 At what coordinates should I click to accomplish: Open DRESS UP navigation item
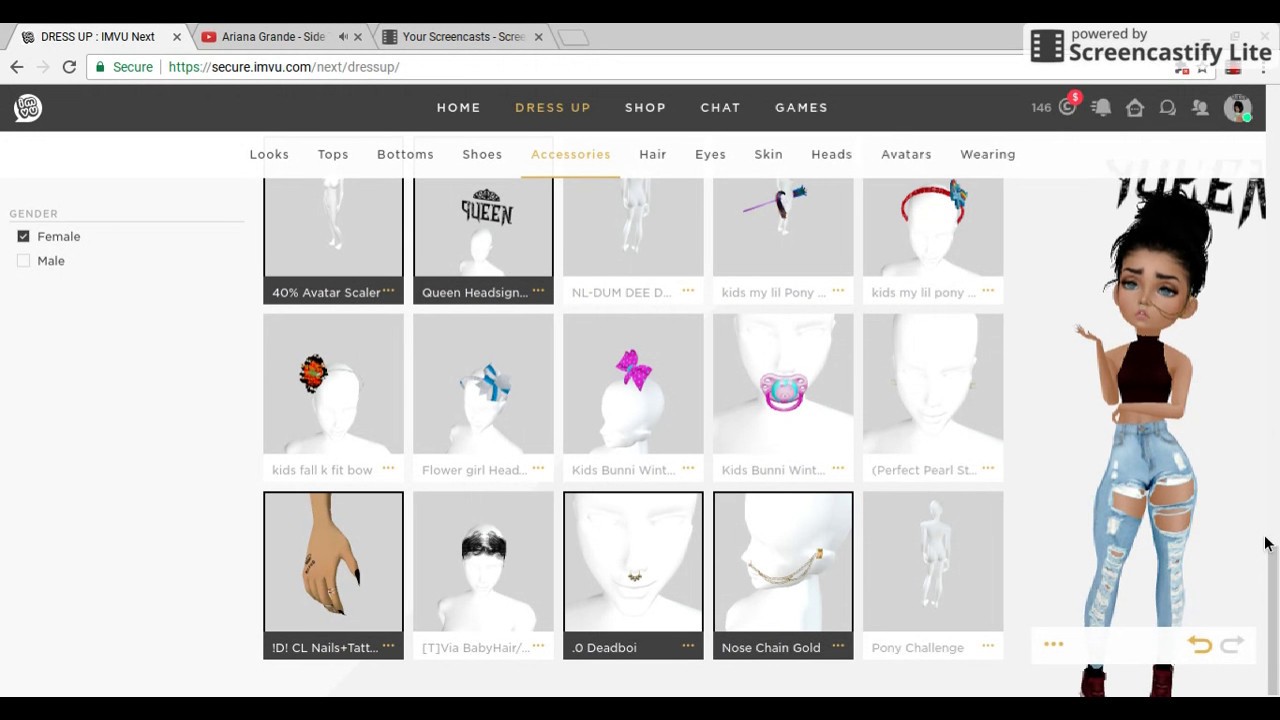[553, 107]
